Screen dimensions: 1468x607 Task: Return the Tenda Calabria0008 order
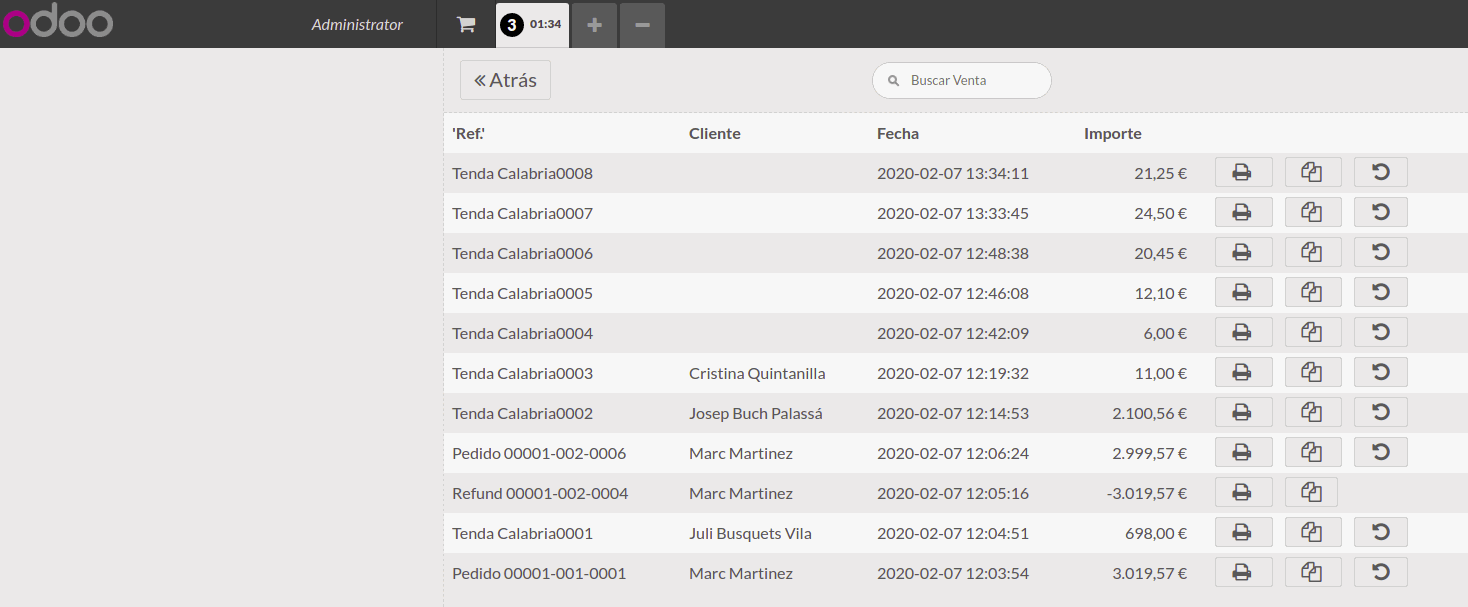[x=1380, y=172]
